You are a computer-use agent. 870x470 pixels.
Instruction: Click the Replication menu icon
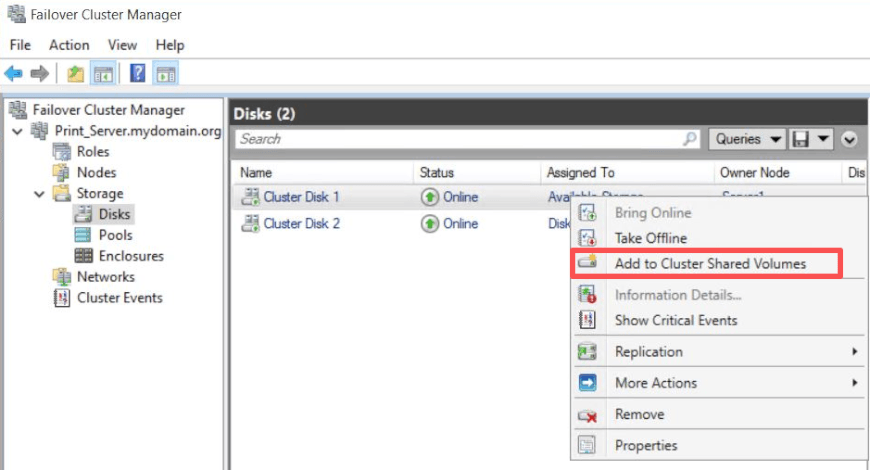click(x=587, y=352)
